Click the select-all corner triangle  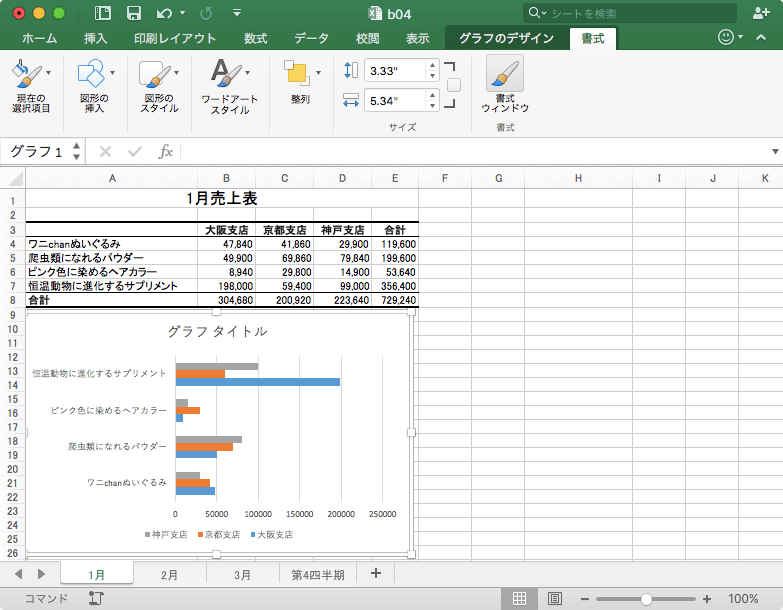point(15,178)
